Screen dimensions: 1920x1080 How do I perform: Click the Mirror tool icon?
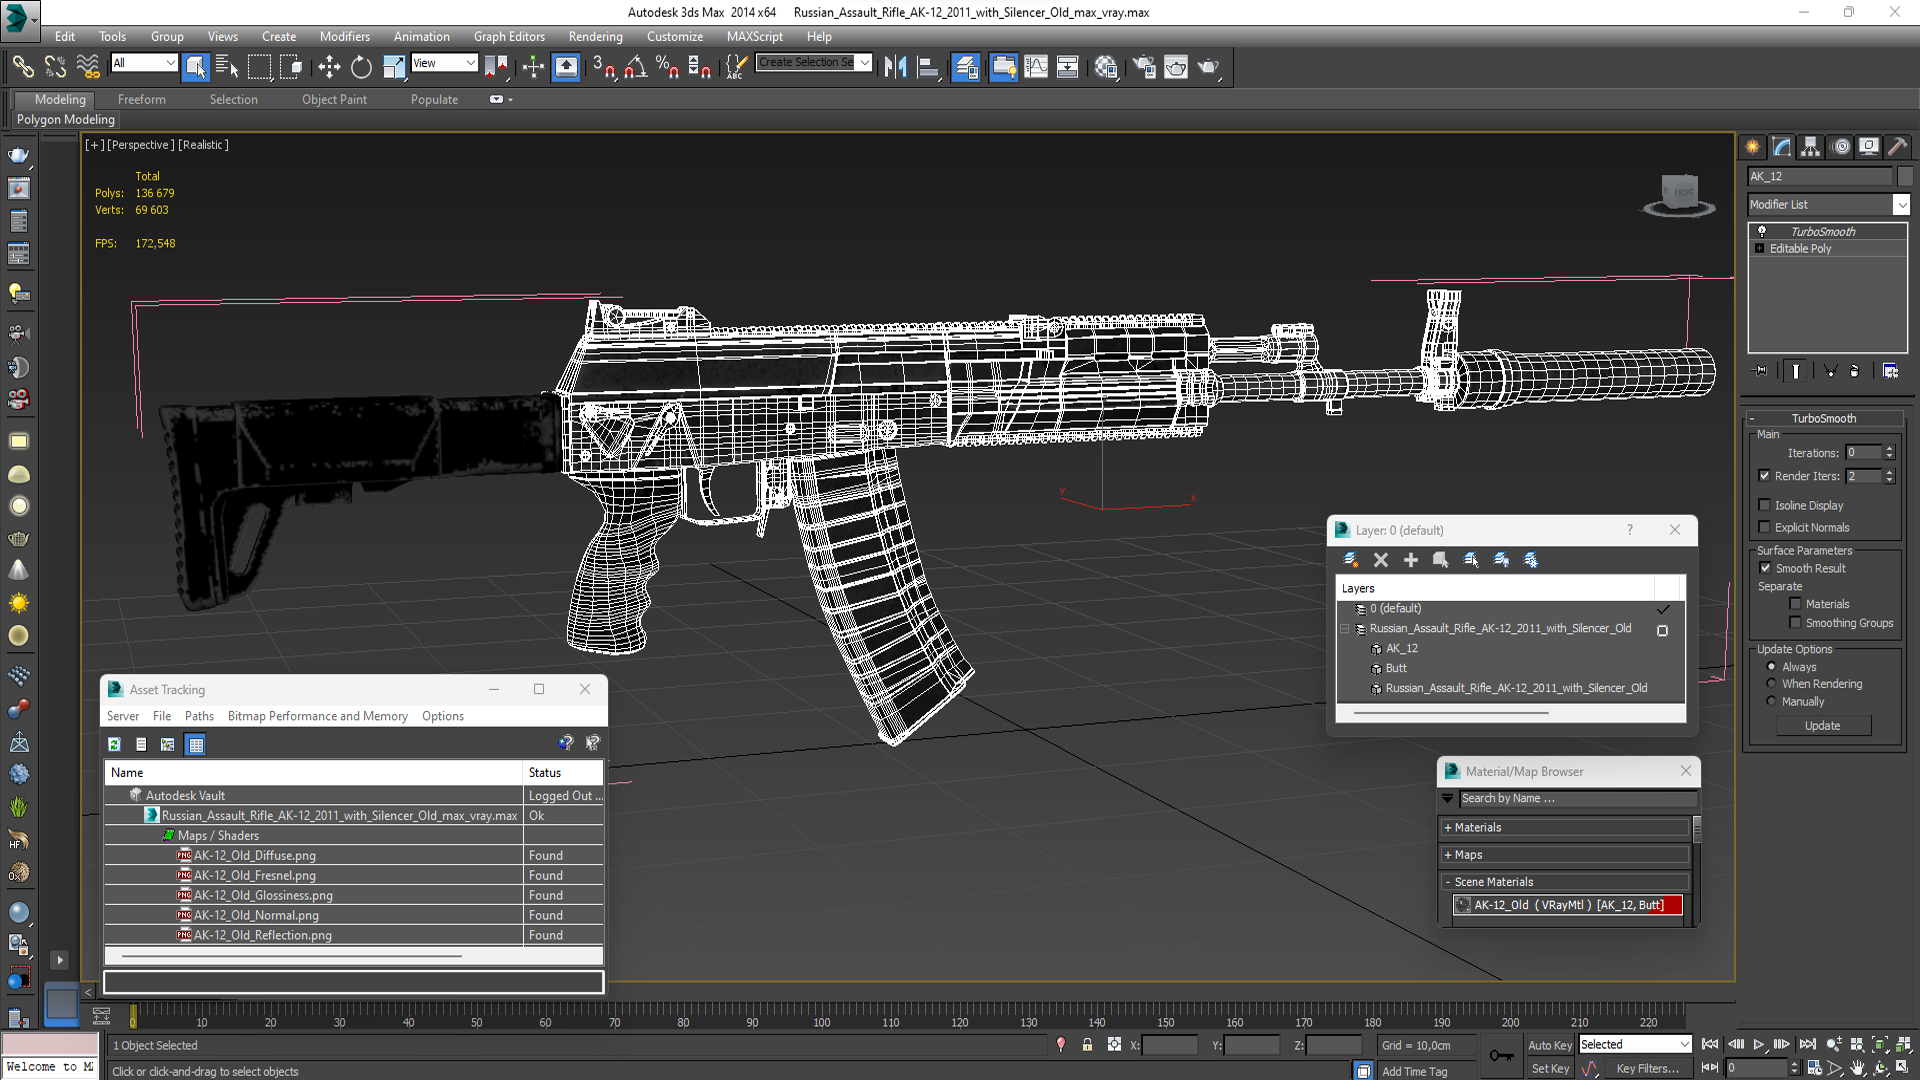pyautogui.click(x=895, y=67)
